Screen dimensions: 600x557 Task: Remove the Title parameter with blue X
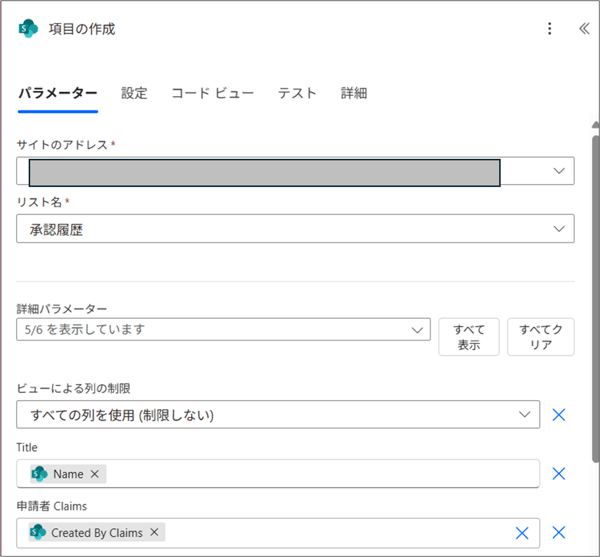coord(559,474)
